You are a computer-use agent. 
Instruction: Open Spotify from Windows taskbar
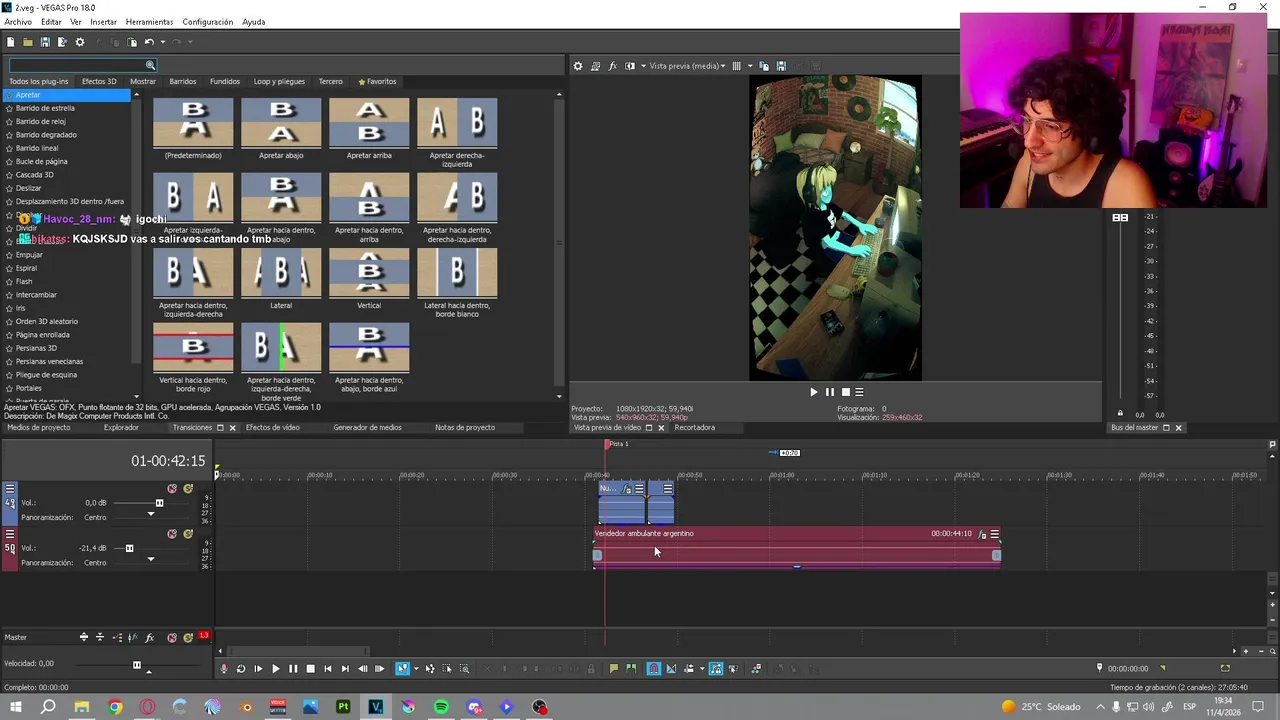441,707
